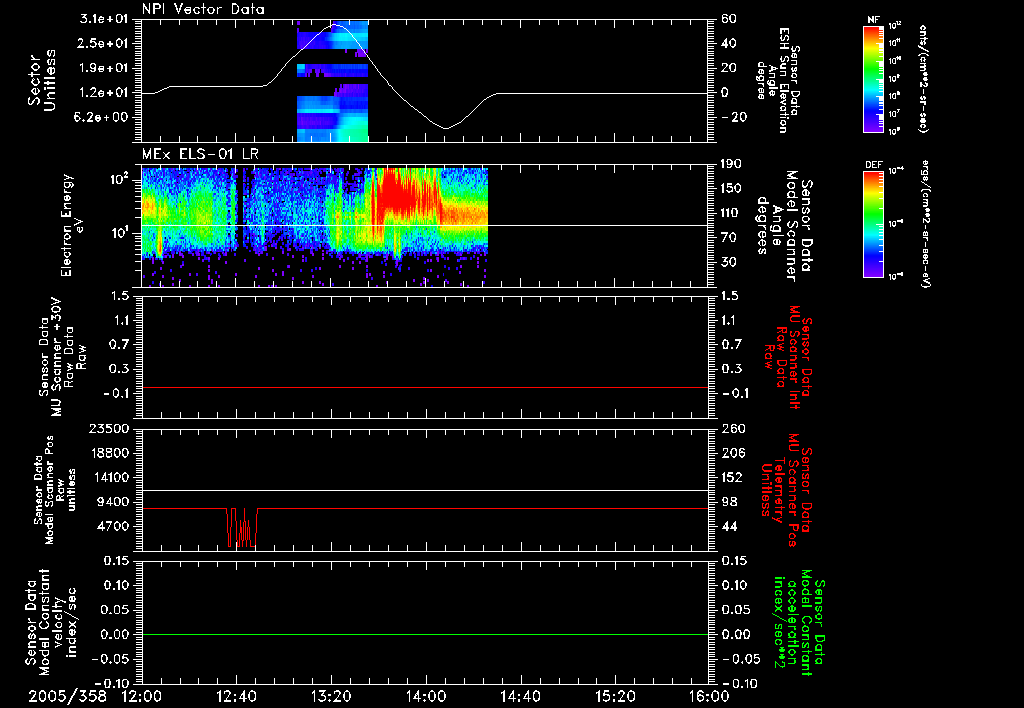Click the 60 degree sun elevation tick

(x=728, y=19)
